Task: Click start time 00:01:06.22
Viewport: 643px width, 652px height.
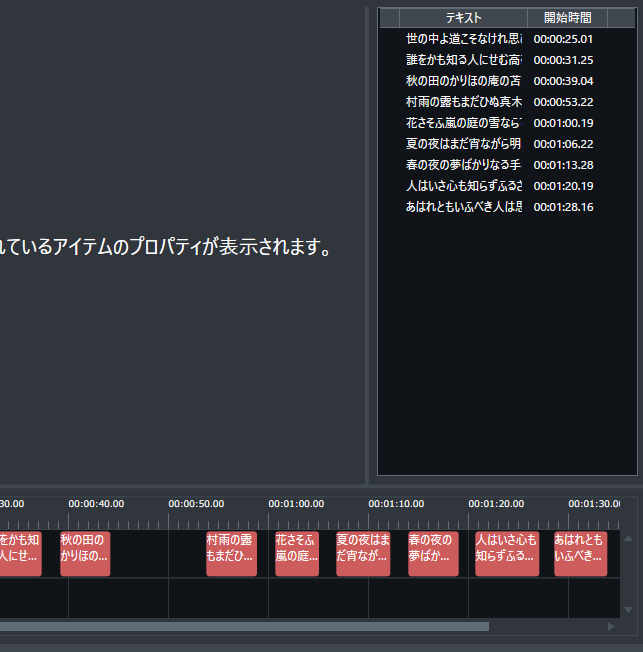Action: [563, 144]
